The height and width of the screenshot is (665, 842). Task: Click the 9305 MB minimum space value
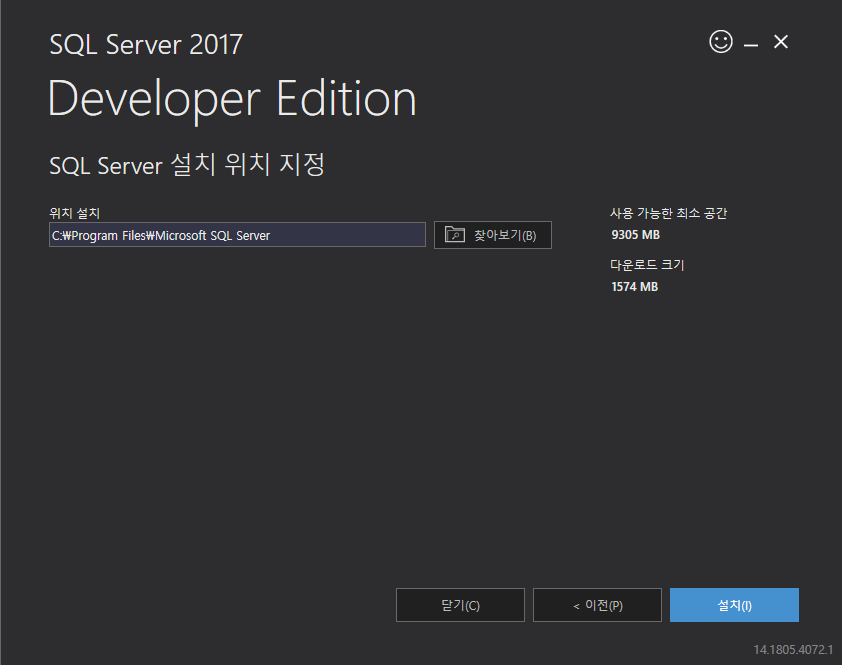click(x=635, y=235)
